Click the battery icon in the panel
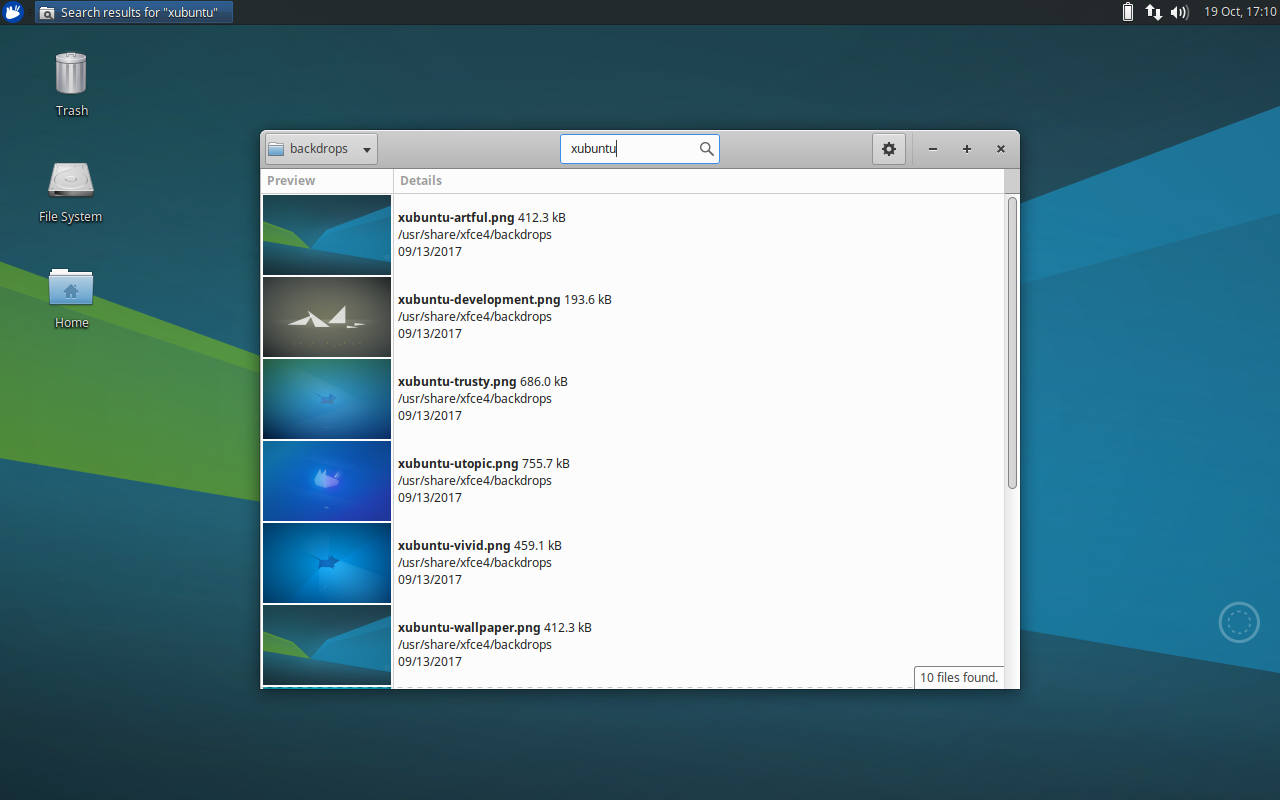1280x800 pixels. click(1128, 12)
